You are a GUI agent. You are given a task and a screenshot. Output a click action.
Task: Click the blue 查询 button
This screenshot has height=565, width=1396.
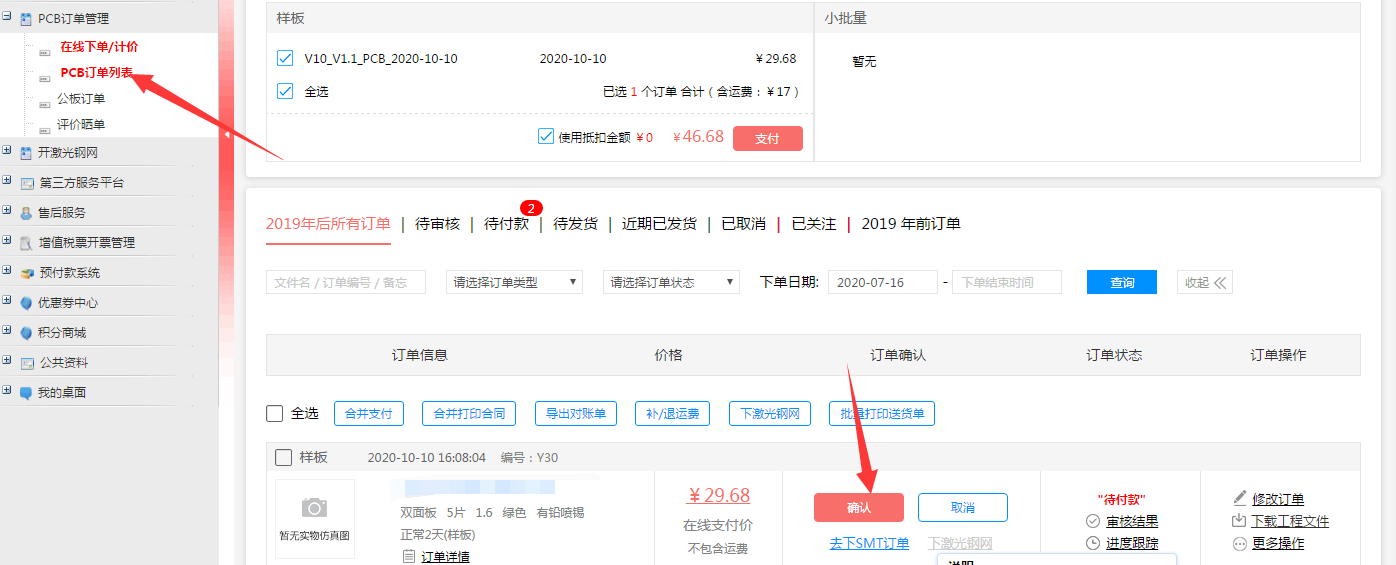tap(1121, 283)
